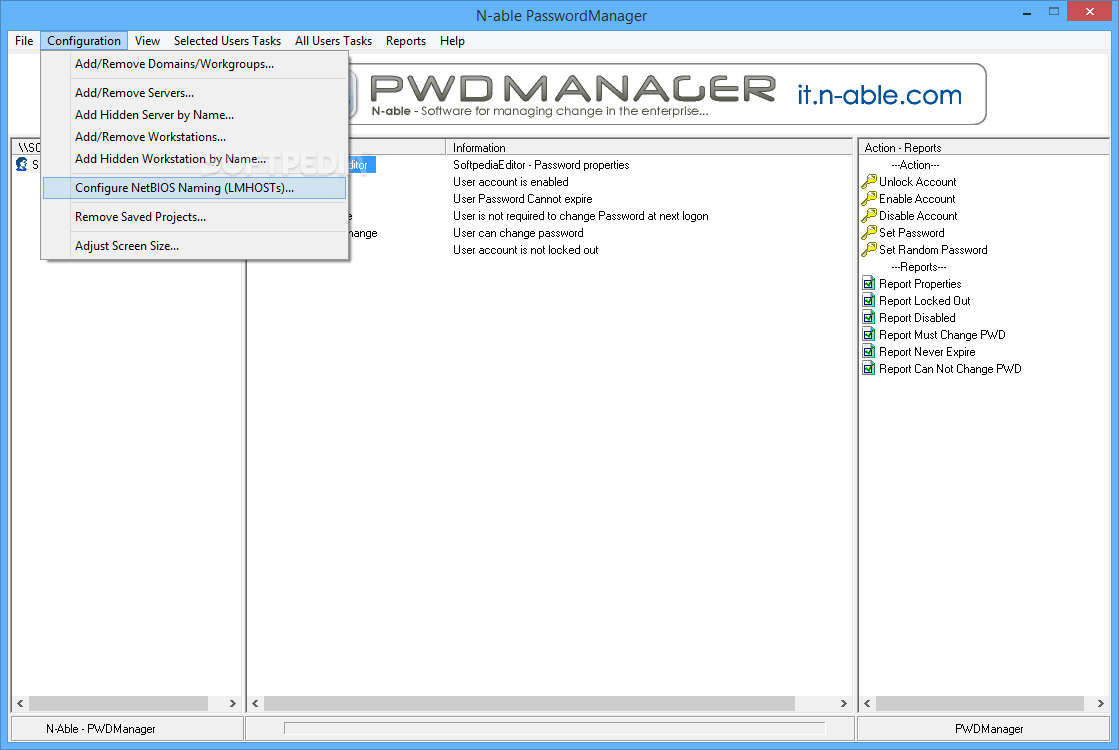
Task: Click Disable Account action
Action: pos(918,216)
